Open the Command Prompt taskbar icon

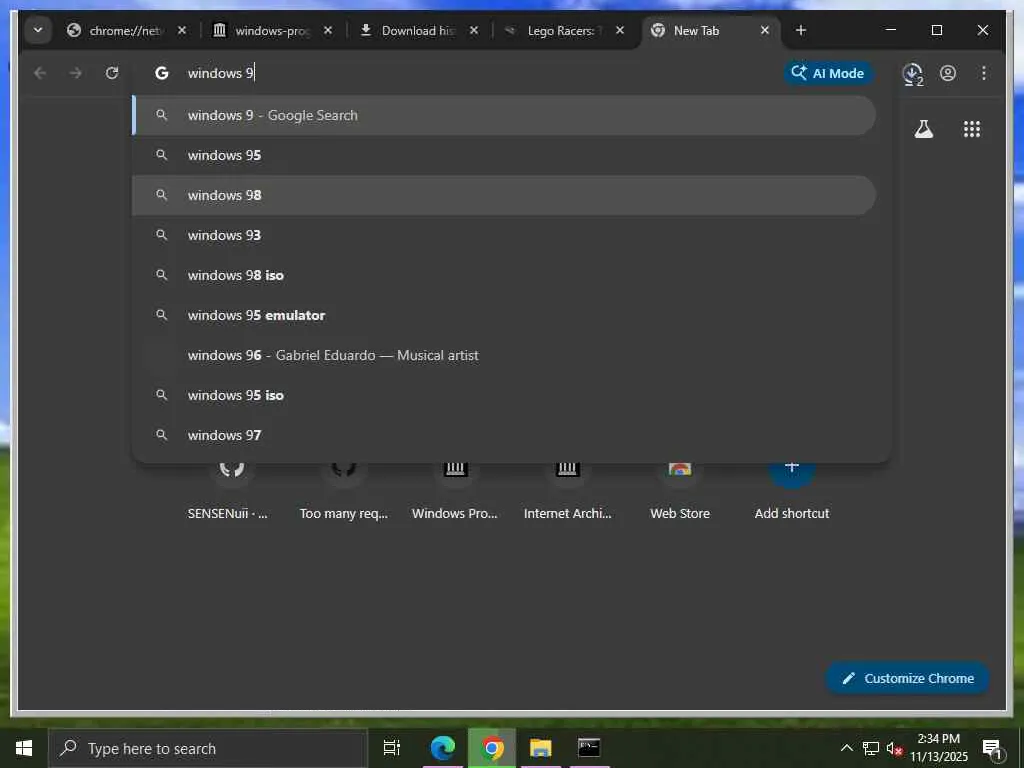pyautogui.click(x=589, y=748)
